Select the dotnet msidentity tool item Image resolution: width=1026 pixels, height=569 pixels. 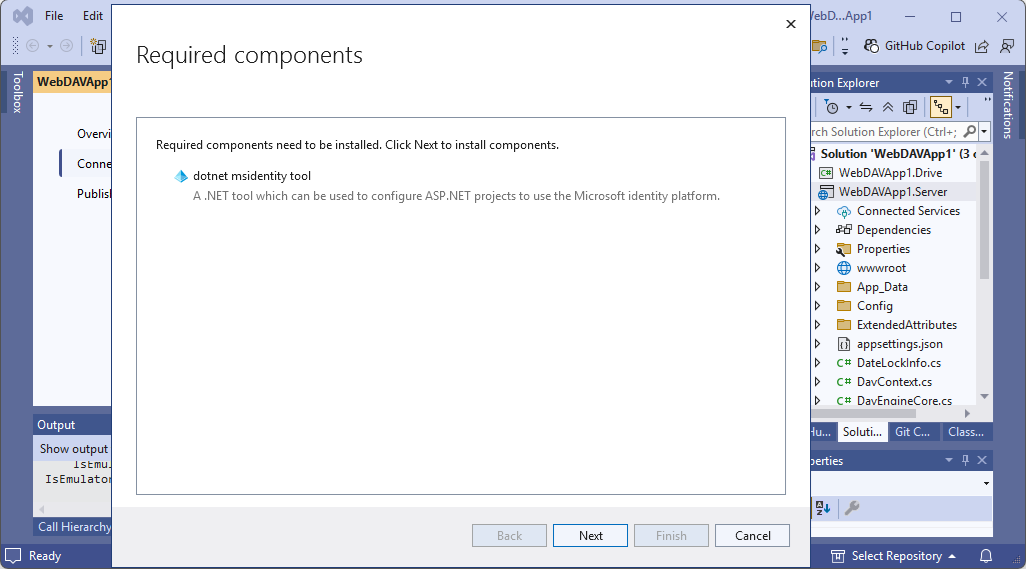coord(252,176)
